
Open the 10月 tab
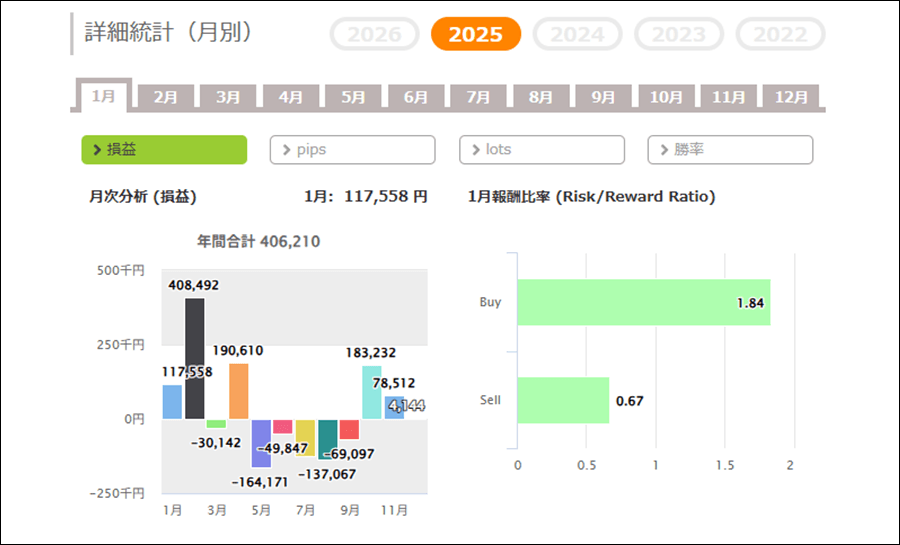click(x=666, y=96)
